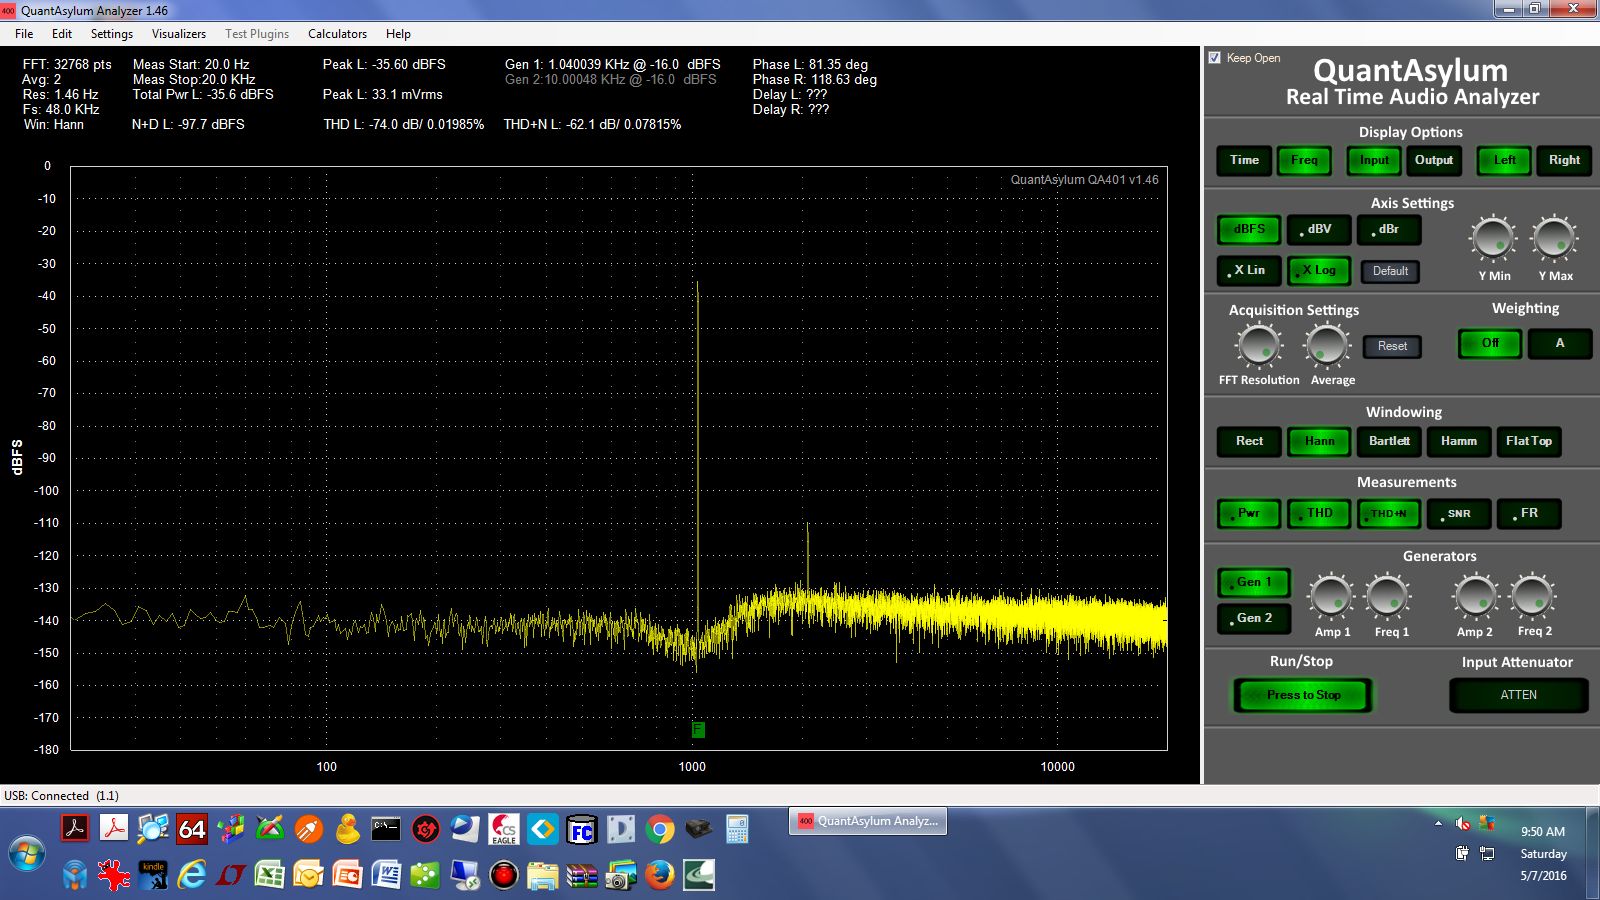The width and height of the screenshot is (1600, 900).
Task: Switch X axis to linear (X Lin)
Action: (x=1249, y=271)
